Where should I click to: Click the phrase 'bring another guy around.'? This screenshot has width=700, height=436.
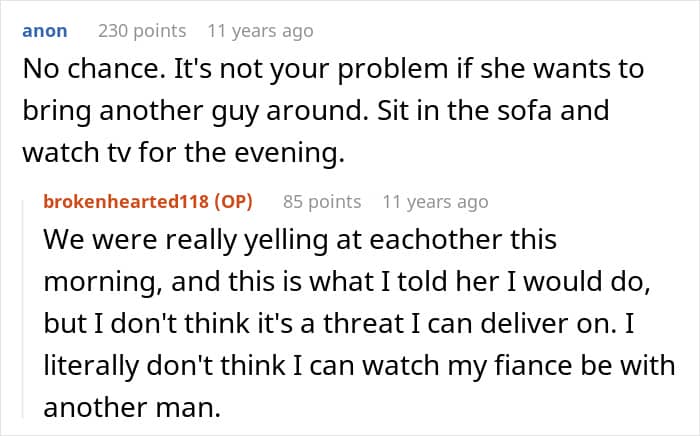[x=195, y=112]
